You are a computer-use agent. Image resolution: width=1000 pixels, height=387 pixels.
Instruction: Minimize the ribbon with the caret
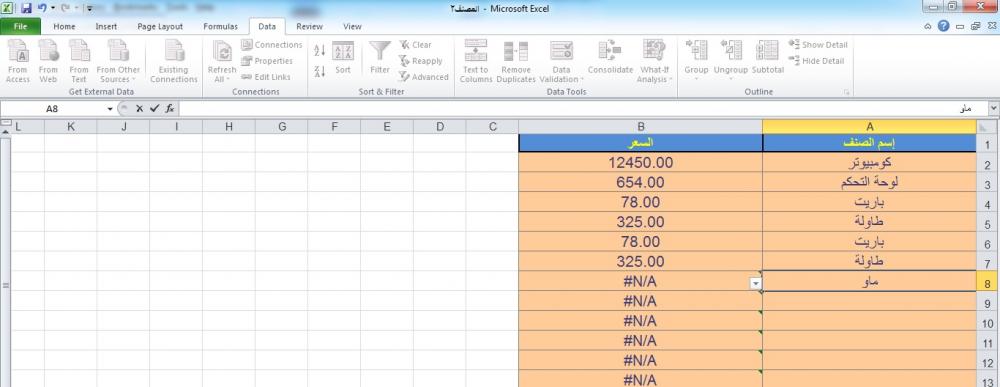pos(928,26)
